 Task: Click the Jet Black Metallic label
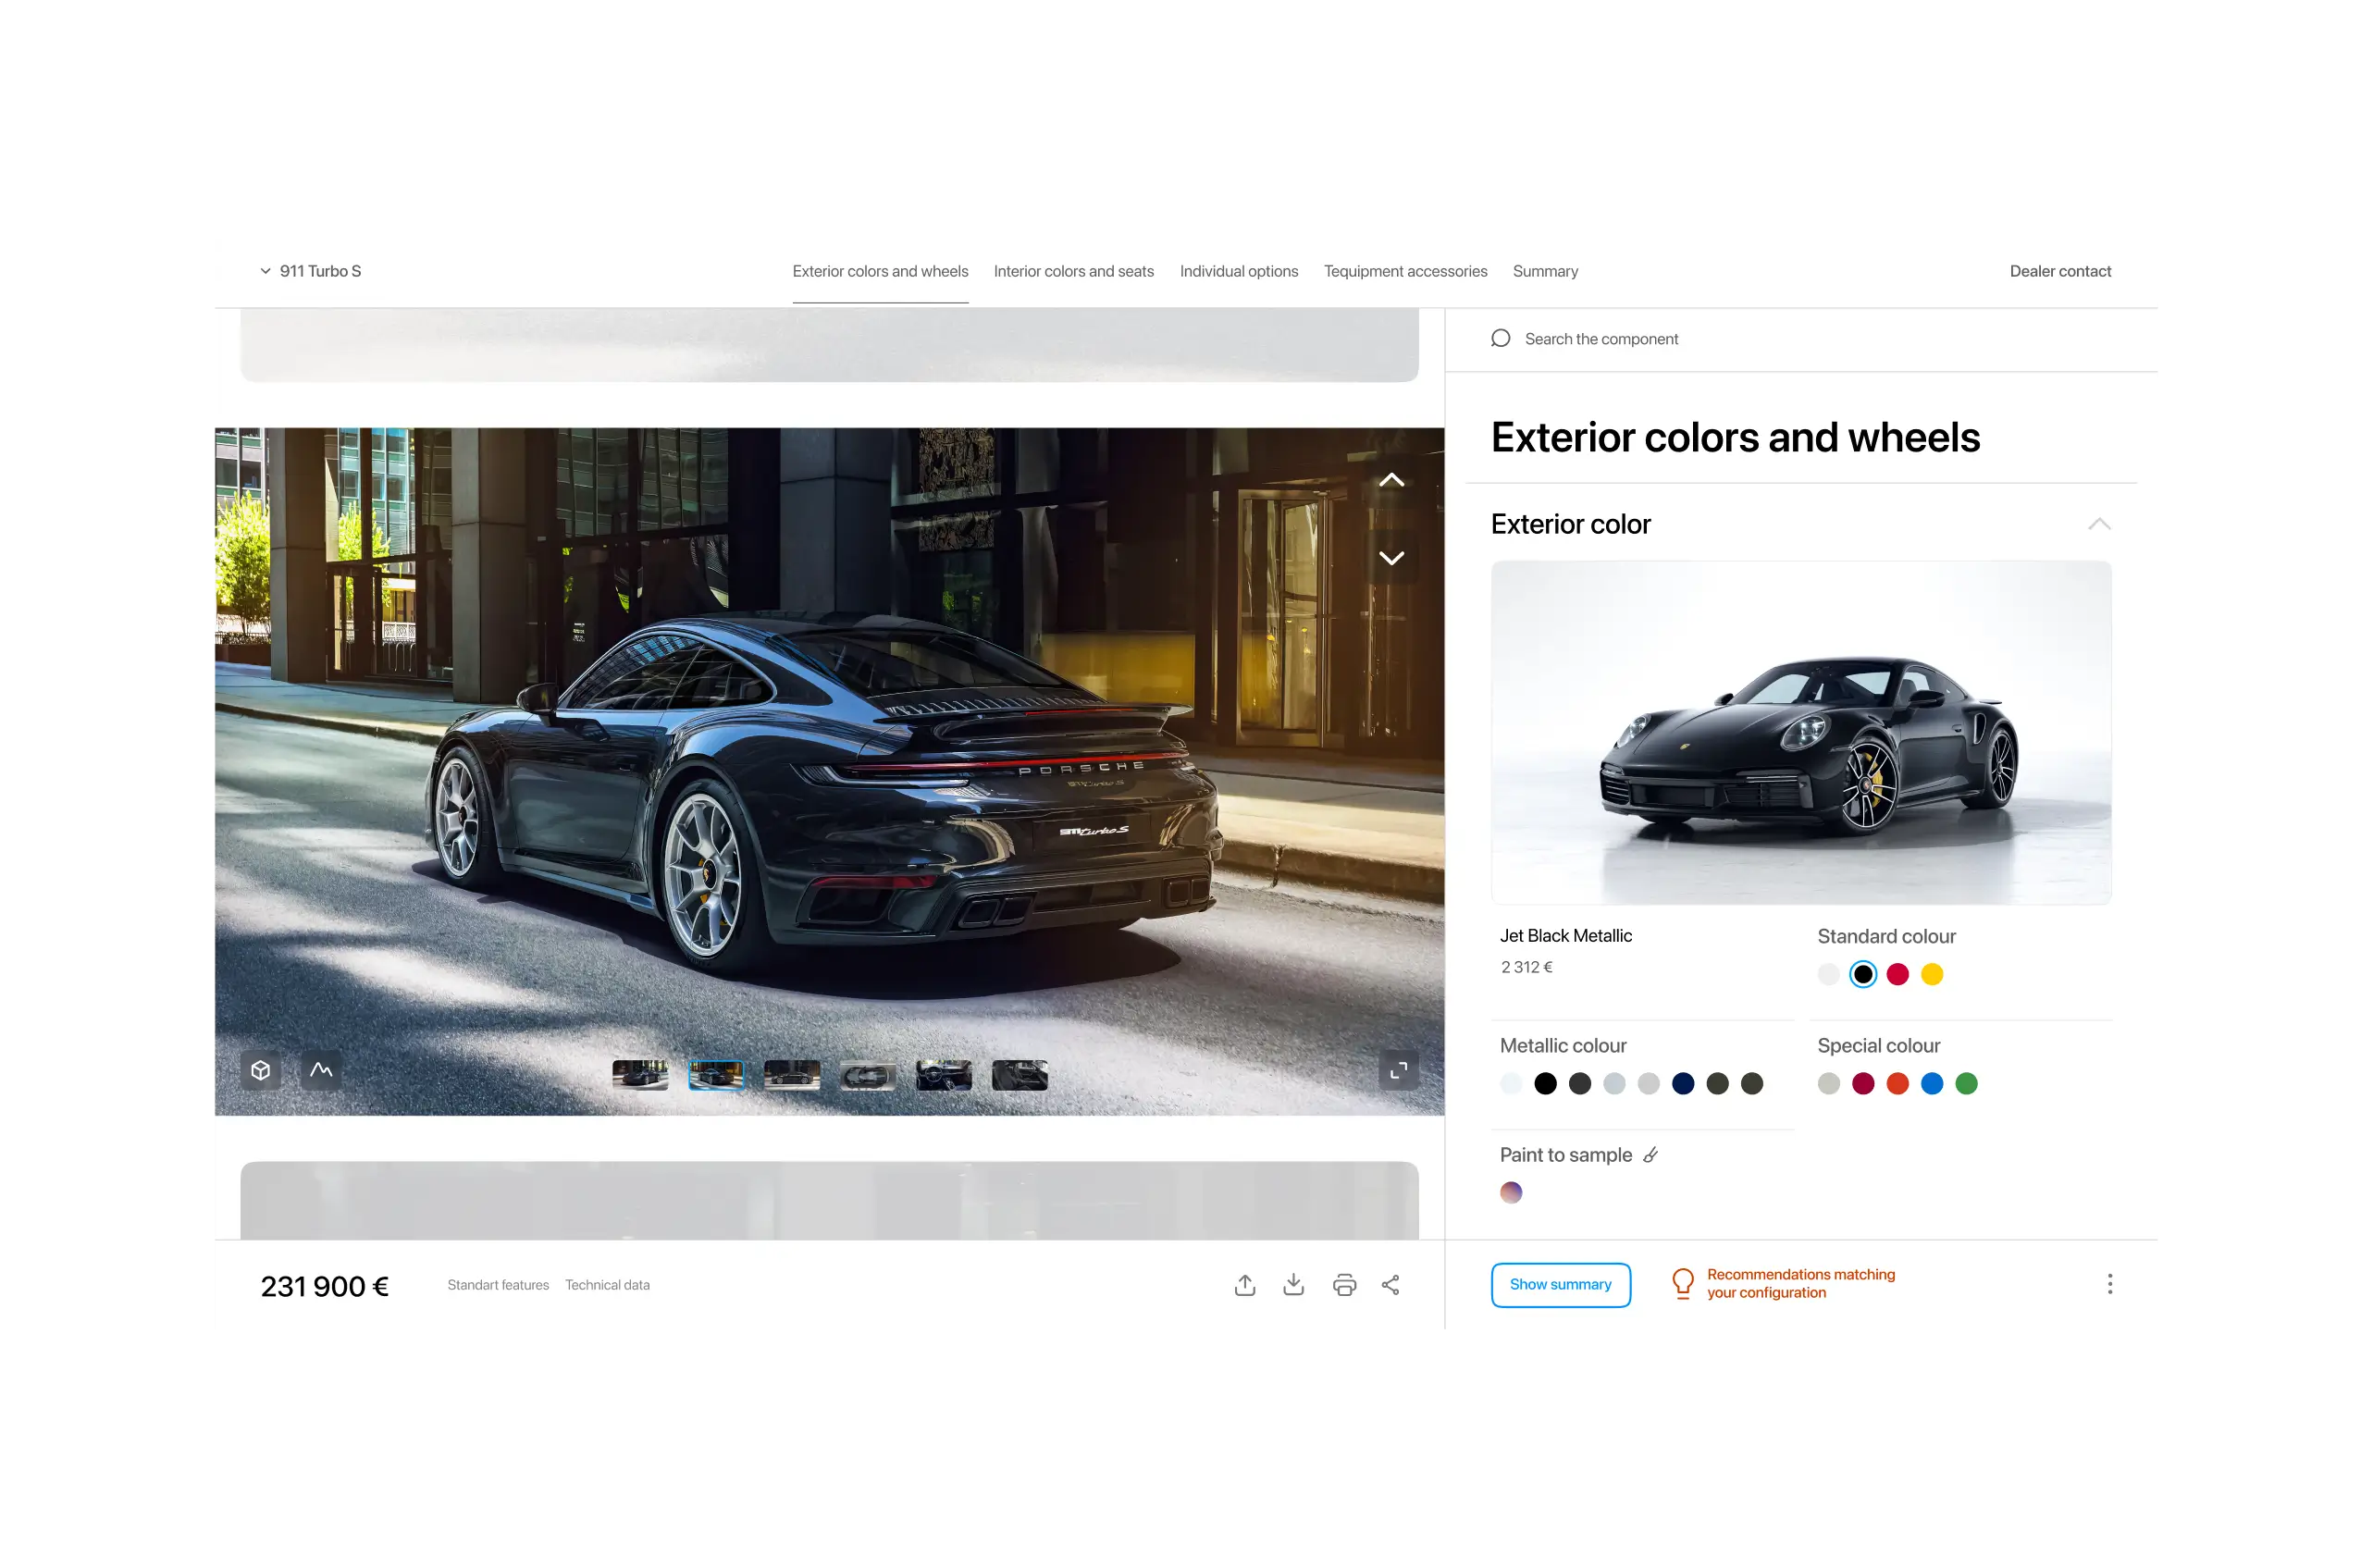(x=1565, y=936)
